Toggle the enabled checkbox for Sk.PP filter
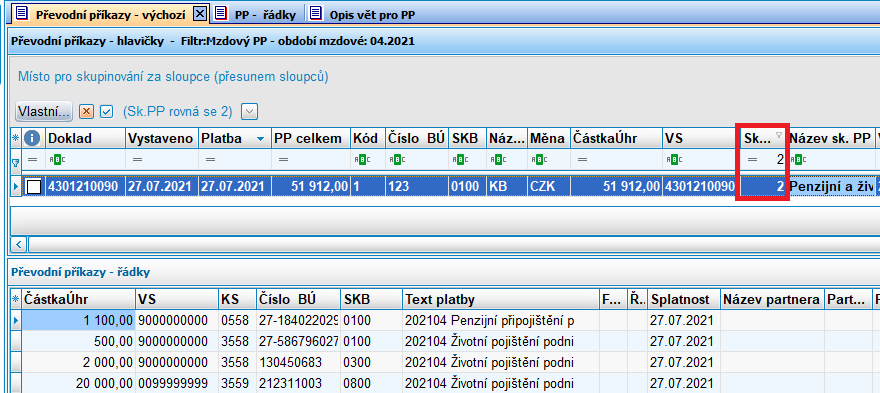This screenshot has height=393, width=880. [x=107, y=112]
